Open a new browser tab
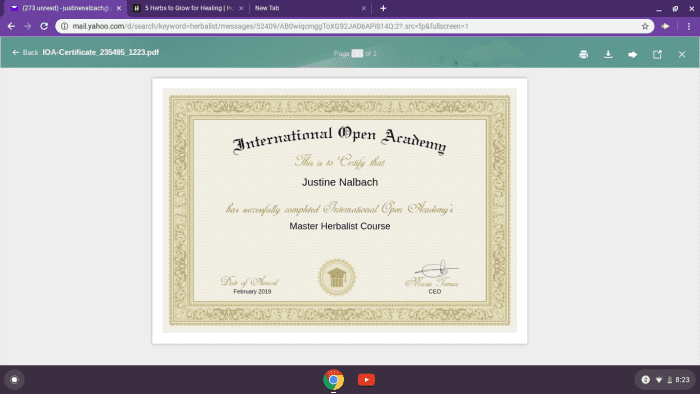This screenshot has height=394, width=700. coord(383,8)
